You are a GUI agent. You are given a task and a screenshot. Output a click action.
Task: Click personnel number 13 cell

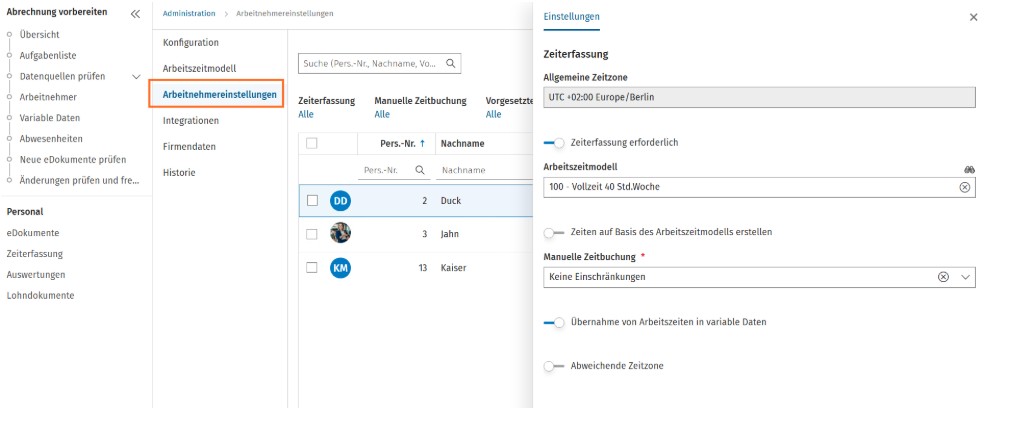pos(423,268)
